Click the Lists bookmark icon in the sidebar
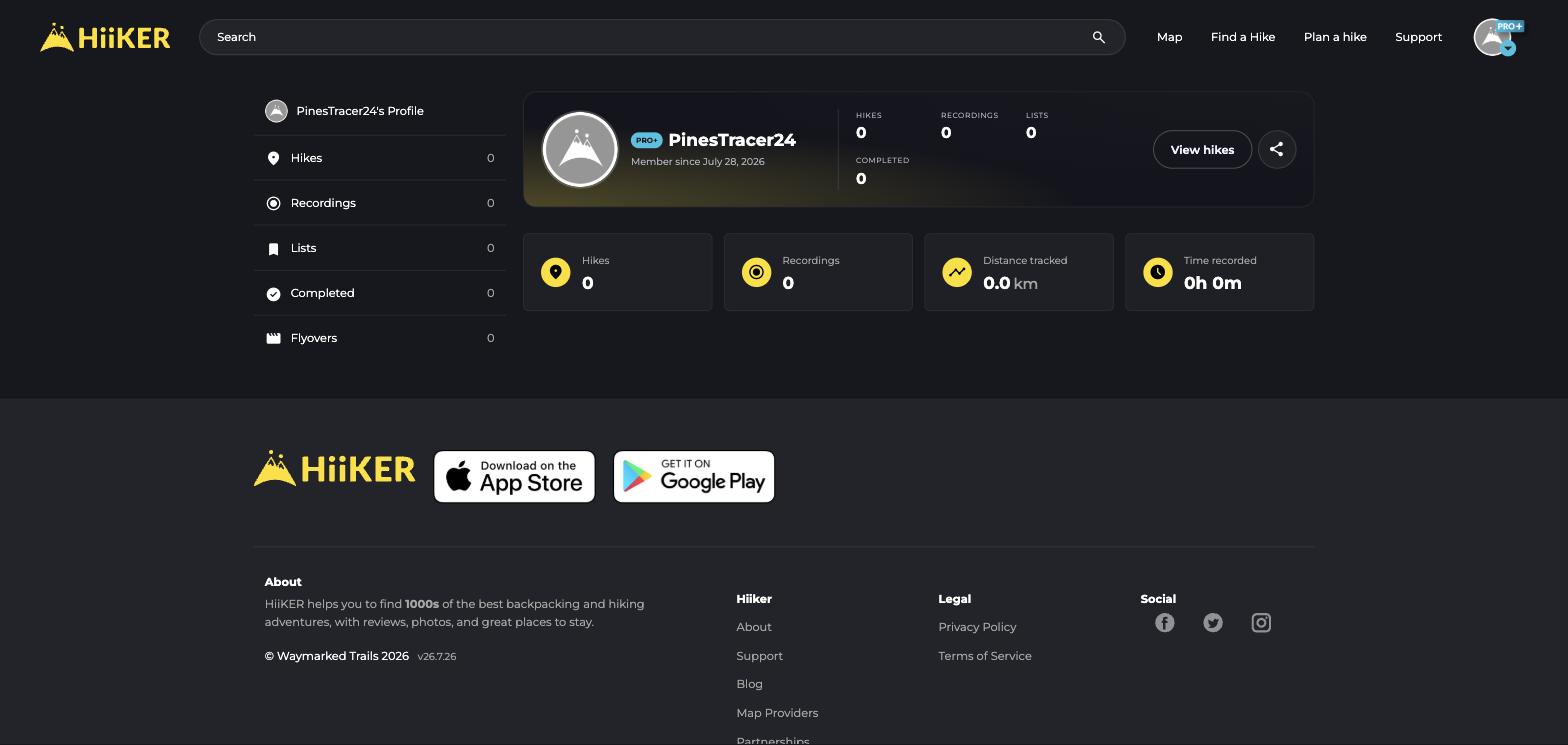Screen dimensions: 1568x745 273,248
